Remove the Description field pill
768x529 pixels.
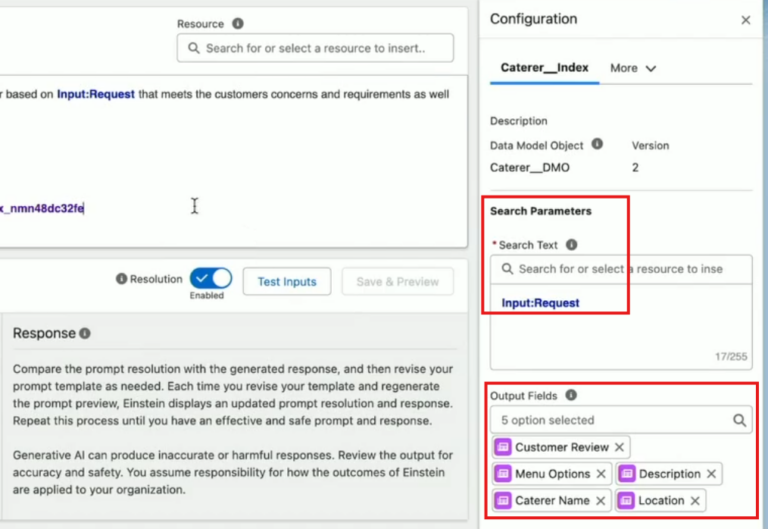(711, 474)
